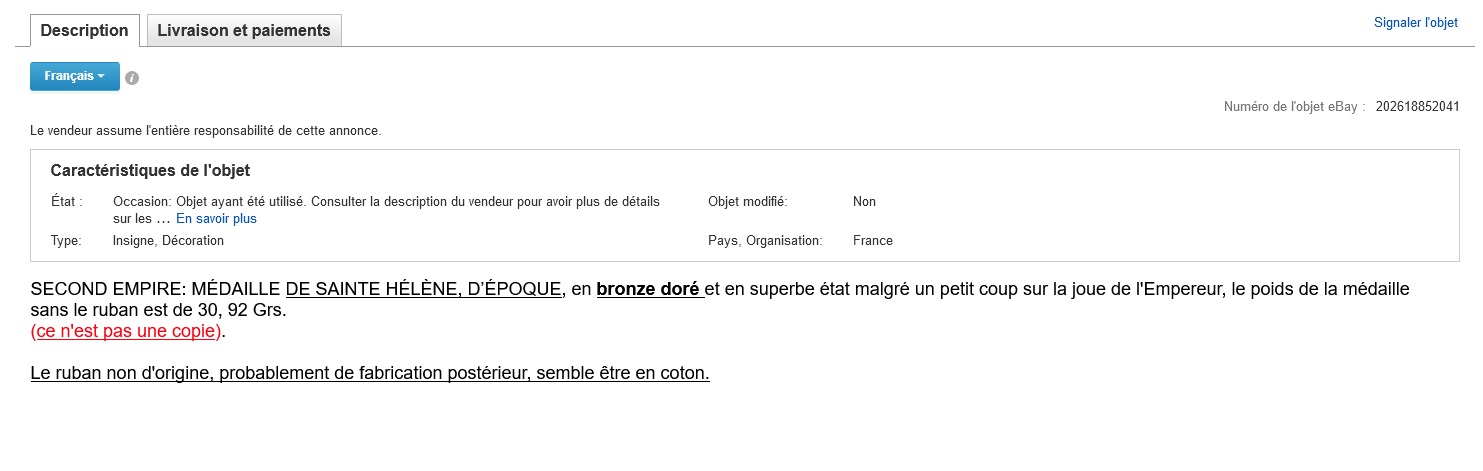The width and height of the screenshot is (1483, 471).
Task: Click the État label
Action: [x=67, y=202]
